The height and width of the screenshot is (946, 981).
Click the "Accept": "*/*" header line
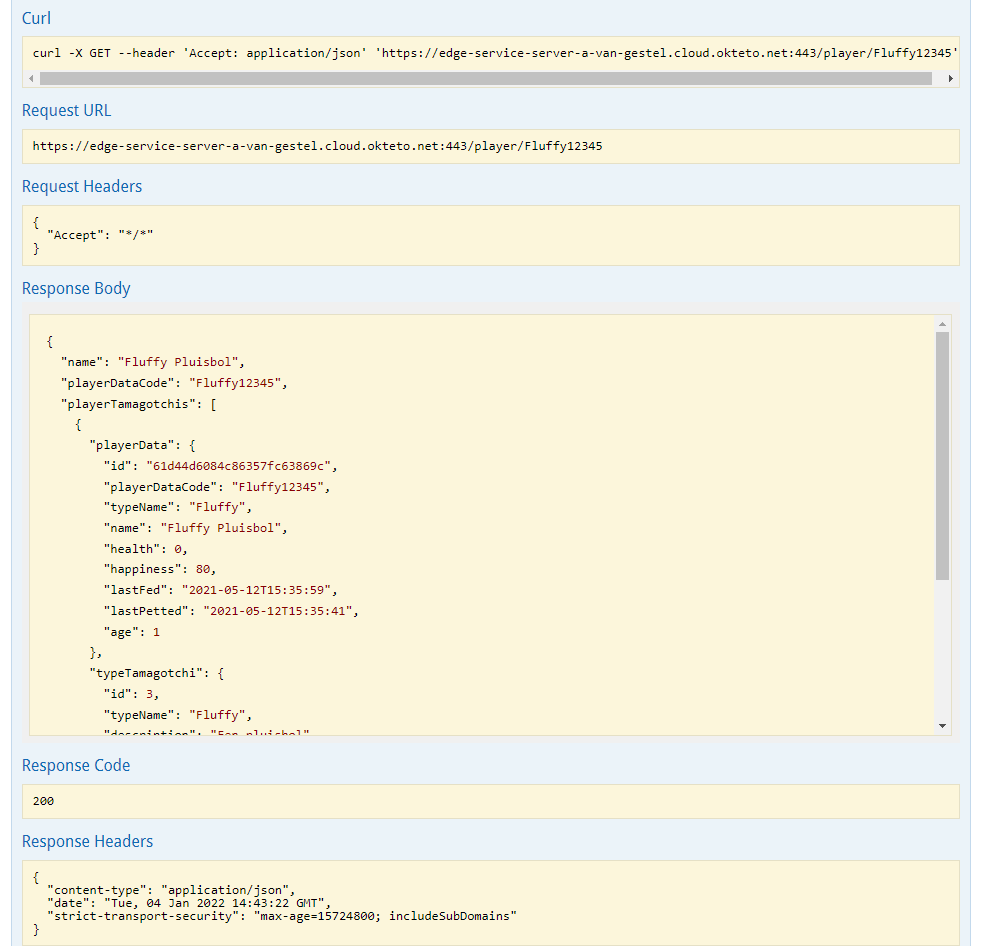pyautogui.click(x=100, y=235)
